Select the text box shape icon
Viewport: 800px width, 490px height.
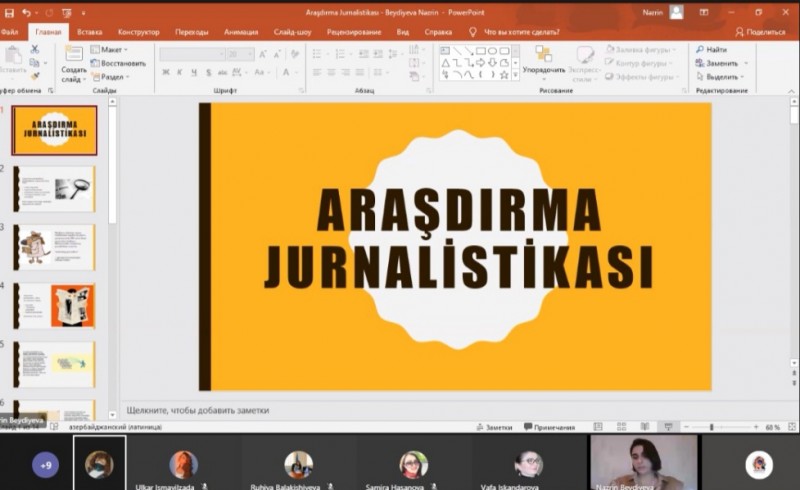click(x=445, y=51)
